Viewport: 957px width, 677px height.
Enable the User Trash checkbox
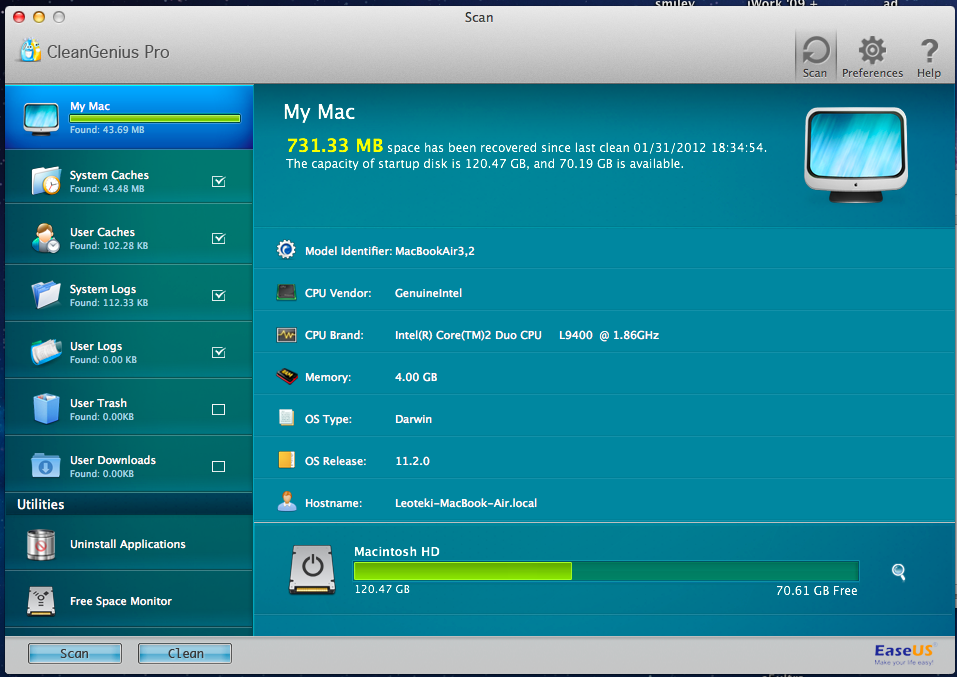pyautogui.click(x=219, y=409)
